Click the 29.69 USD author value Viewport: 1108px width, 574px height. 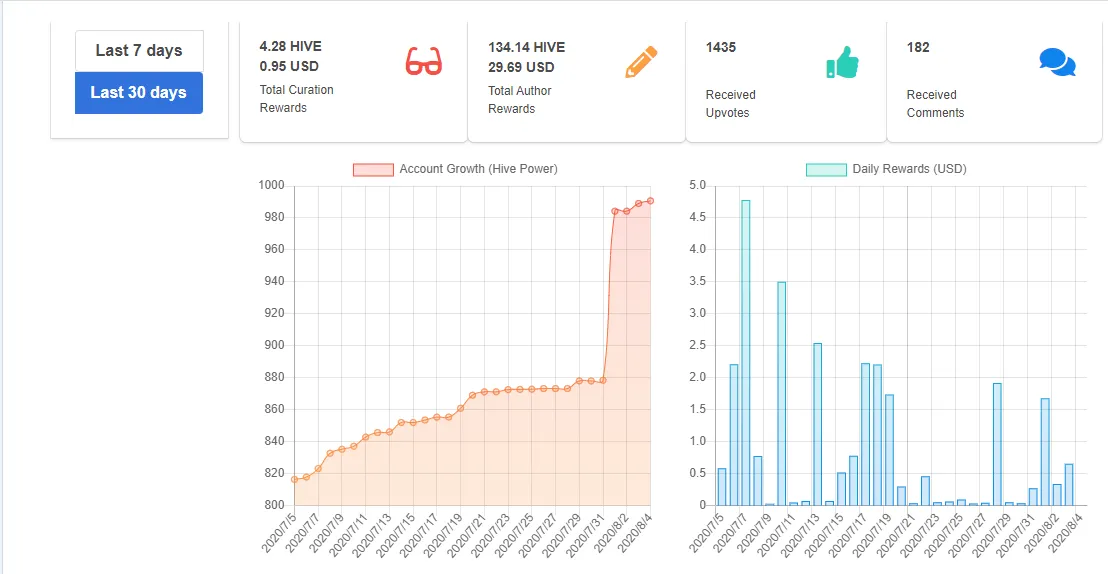(521, 68)
